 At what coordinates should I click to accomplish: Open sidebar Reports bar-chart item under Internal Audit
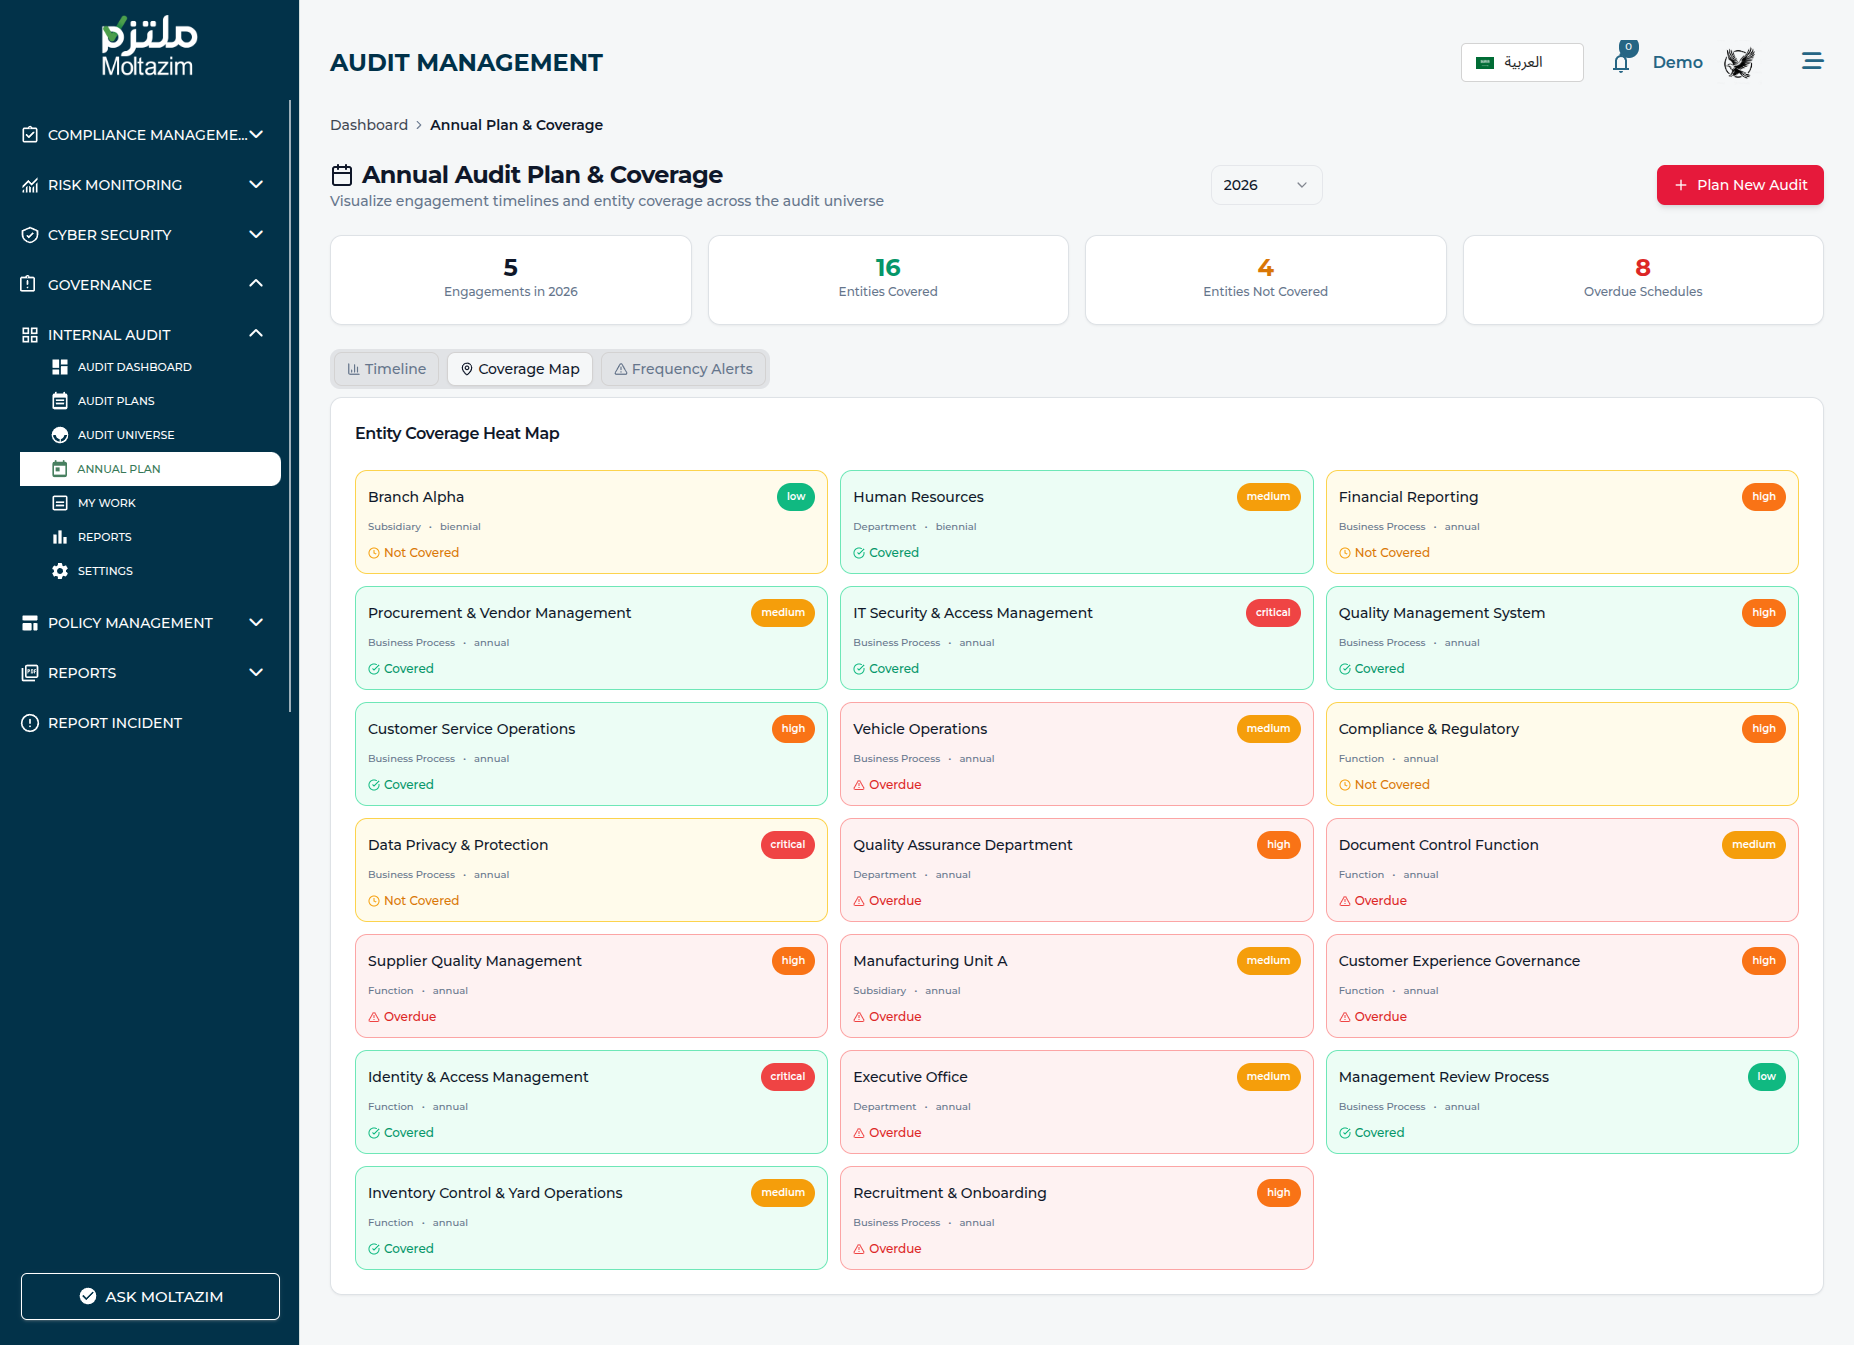click(x=104, y=537)
